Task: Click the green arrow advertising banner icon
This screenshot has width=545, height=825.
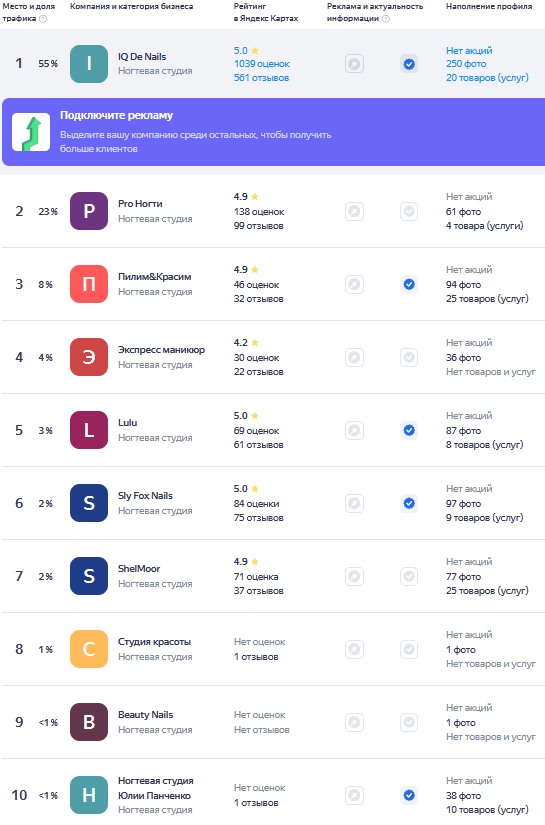Action: (x=31, y=132)
